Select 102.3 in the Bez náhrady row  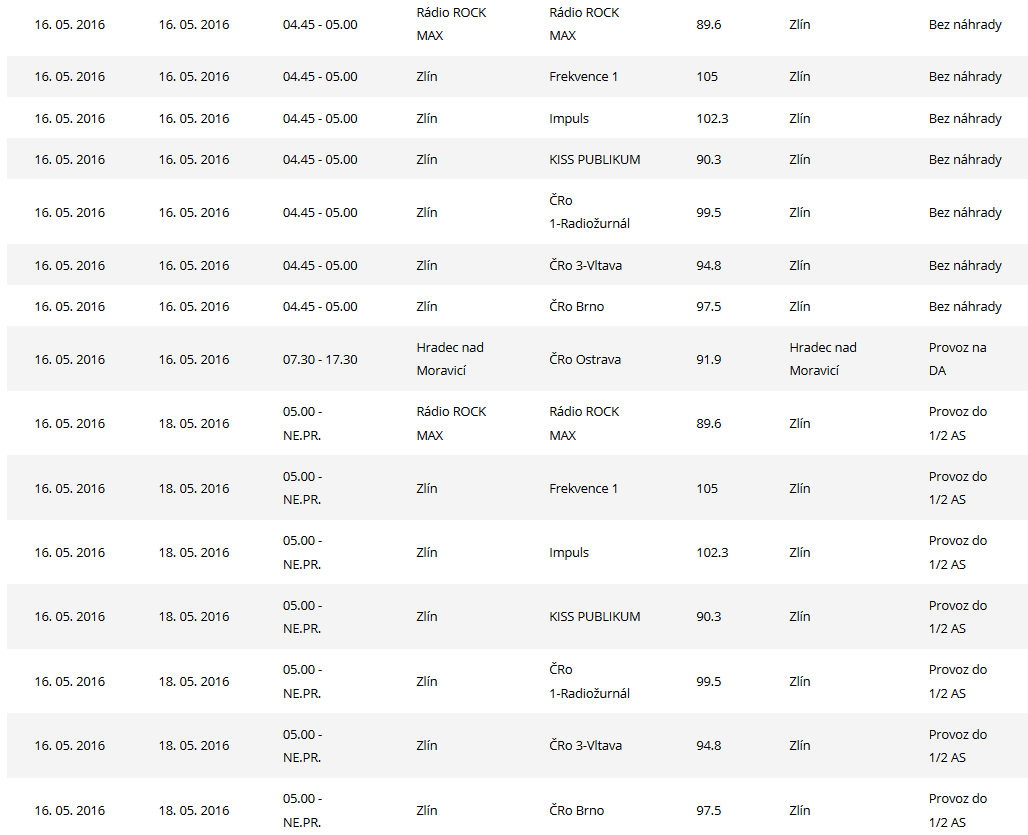pyautogui.click(x=712, y=119)
